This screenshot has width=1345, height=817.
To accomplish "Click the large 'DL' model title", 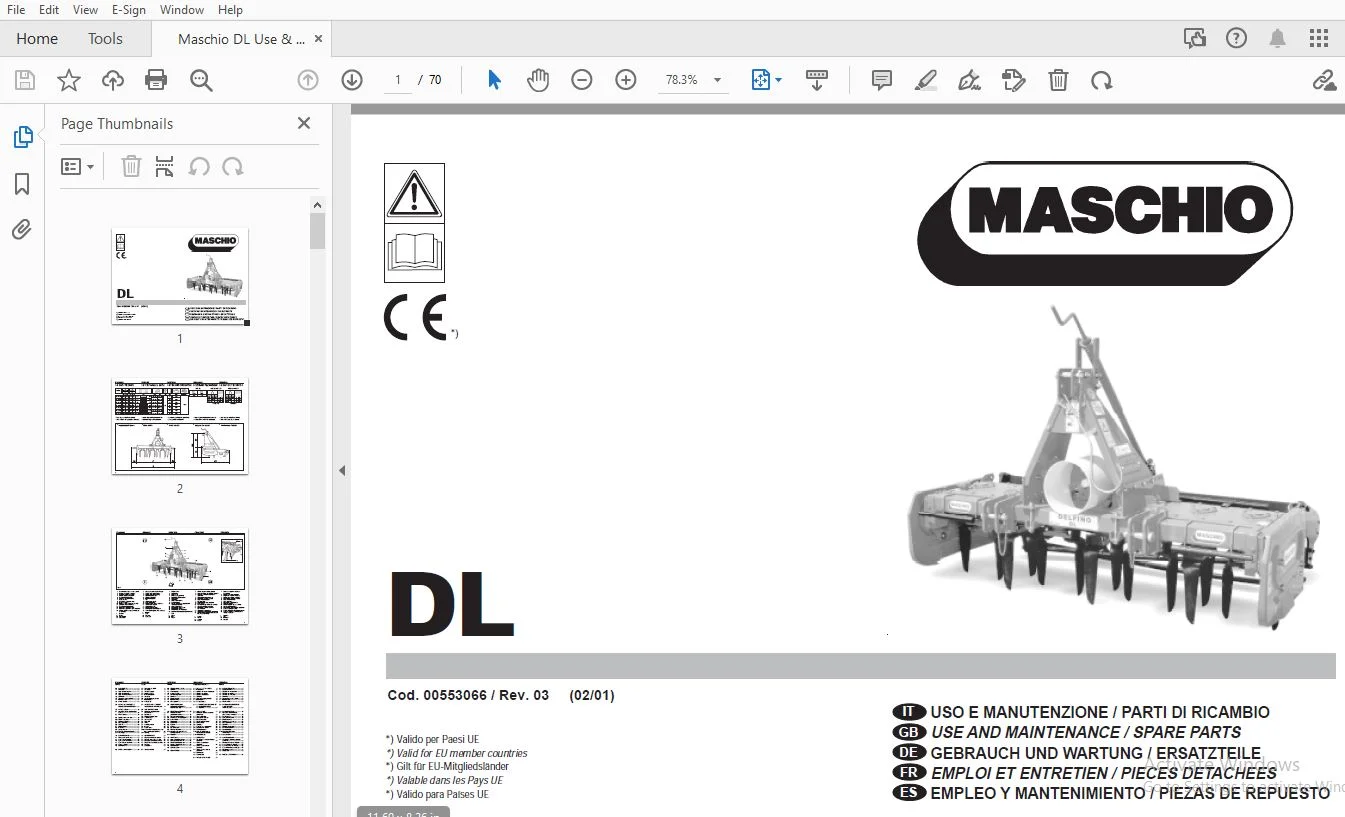I will [x=451, y=604].
